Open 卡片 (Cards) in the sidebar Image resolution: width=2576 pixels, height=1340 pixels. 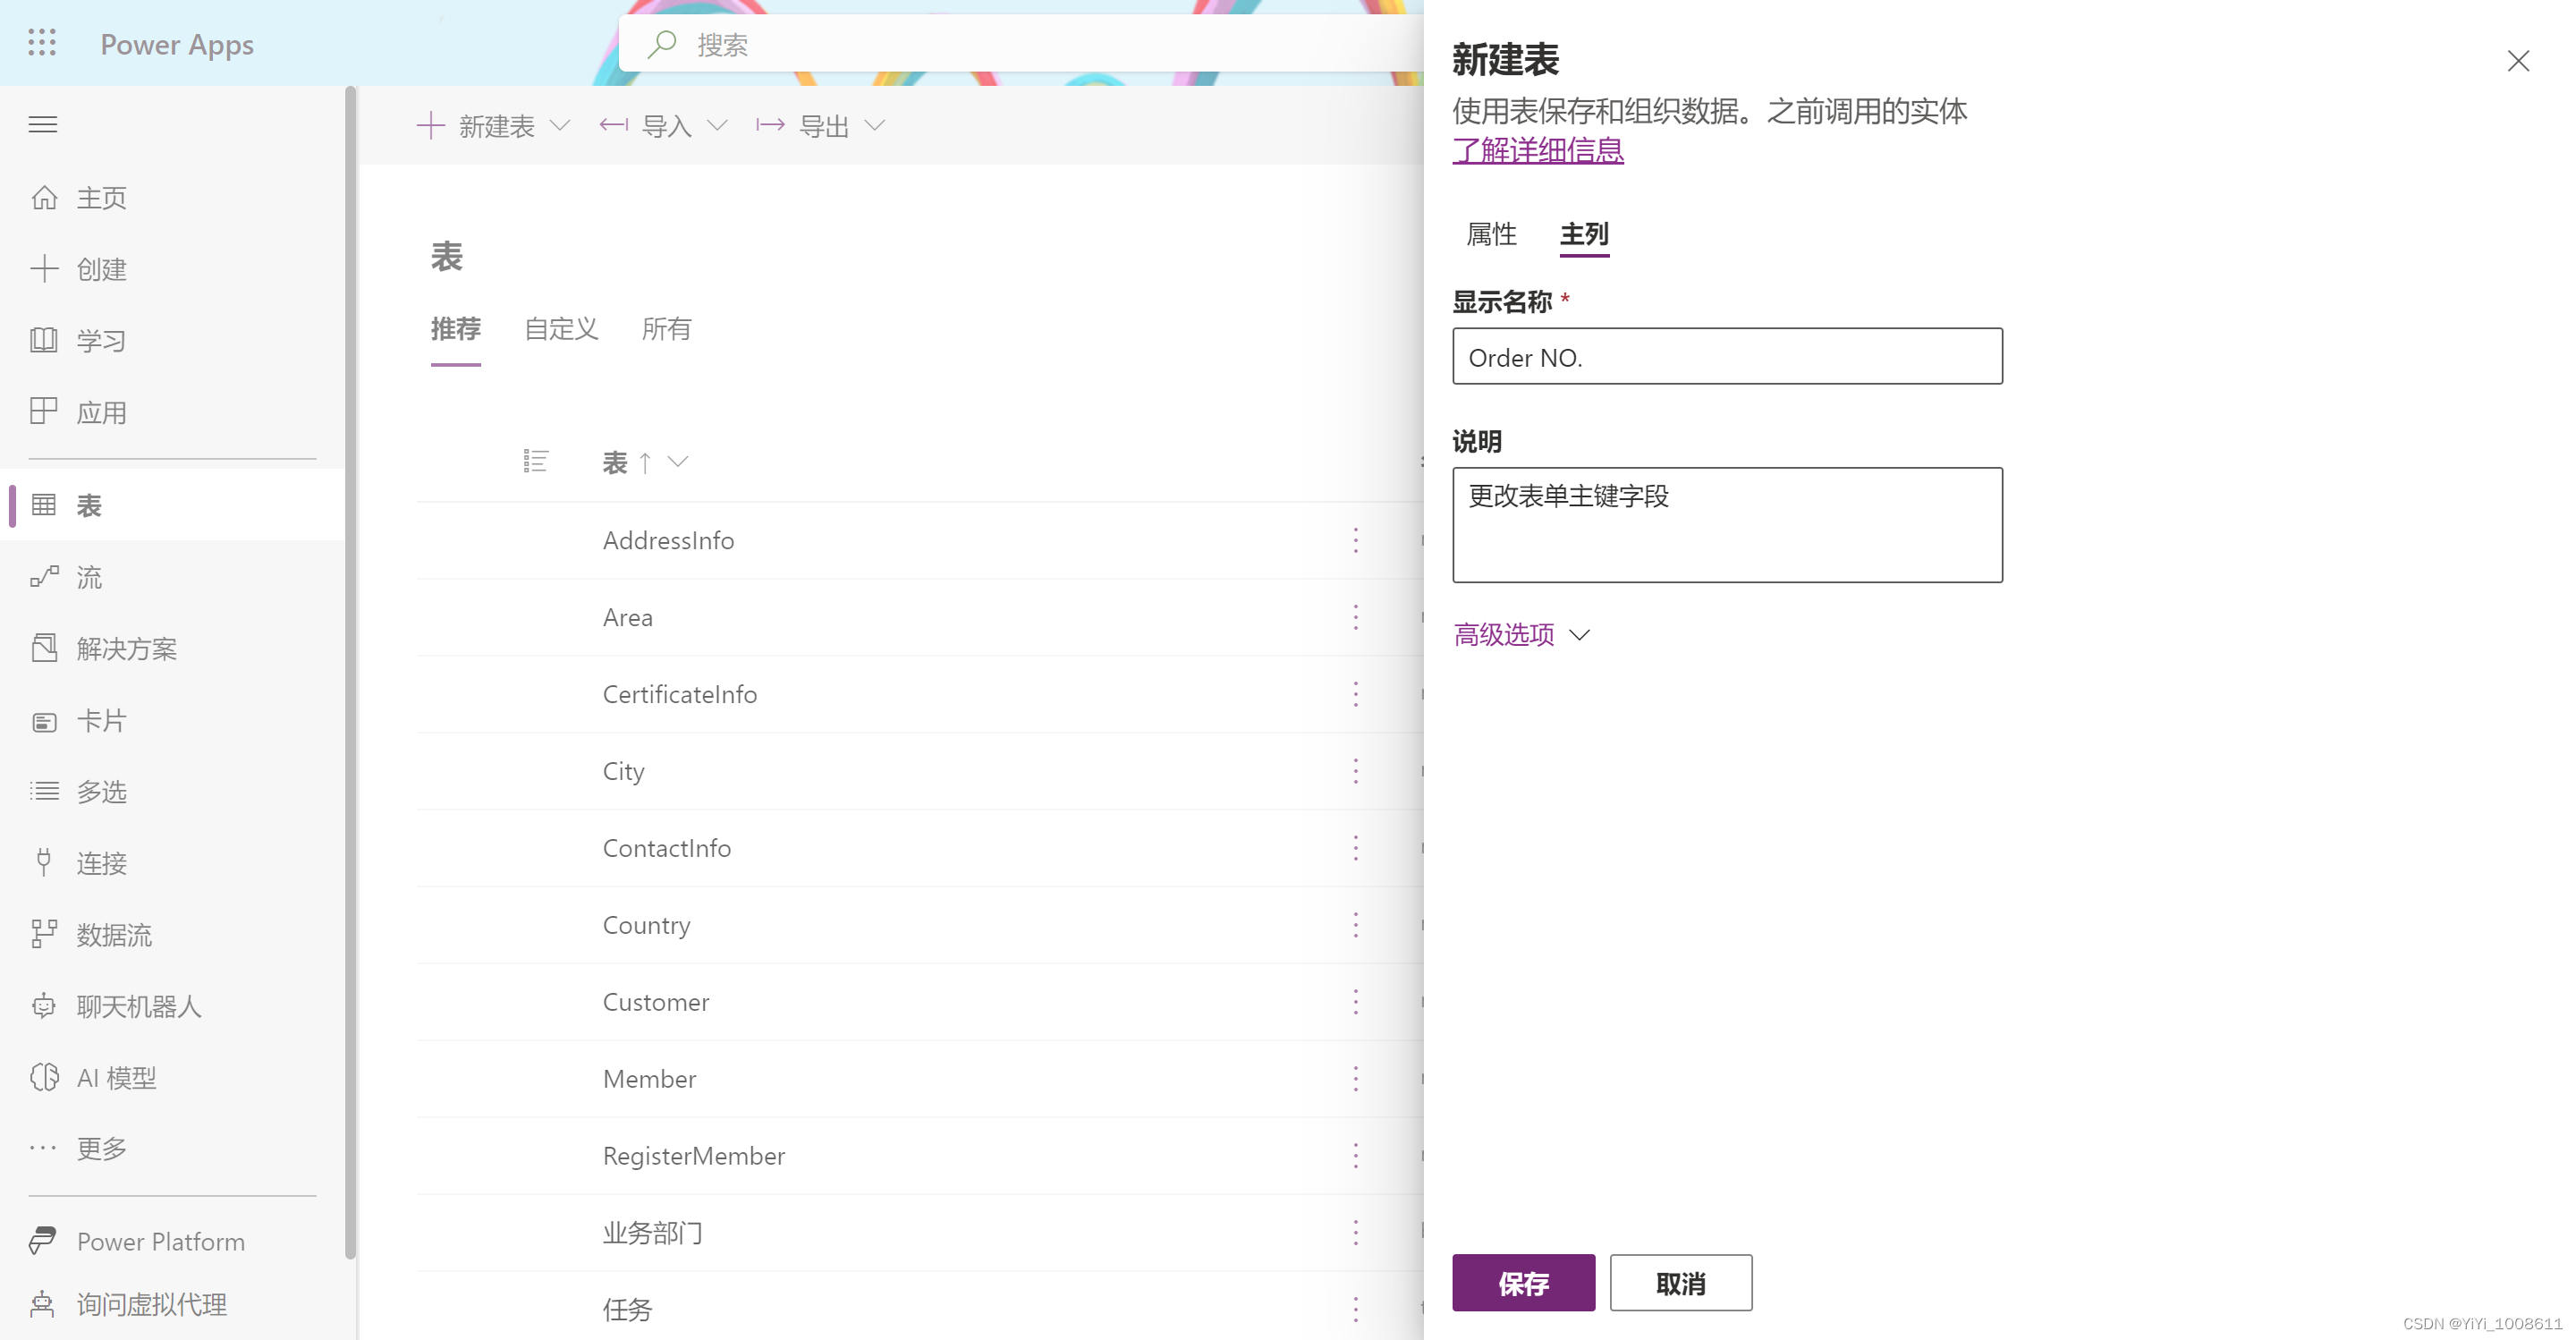pos(100,720)
